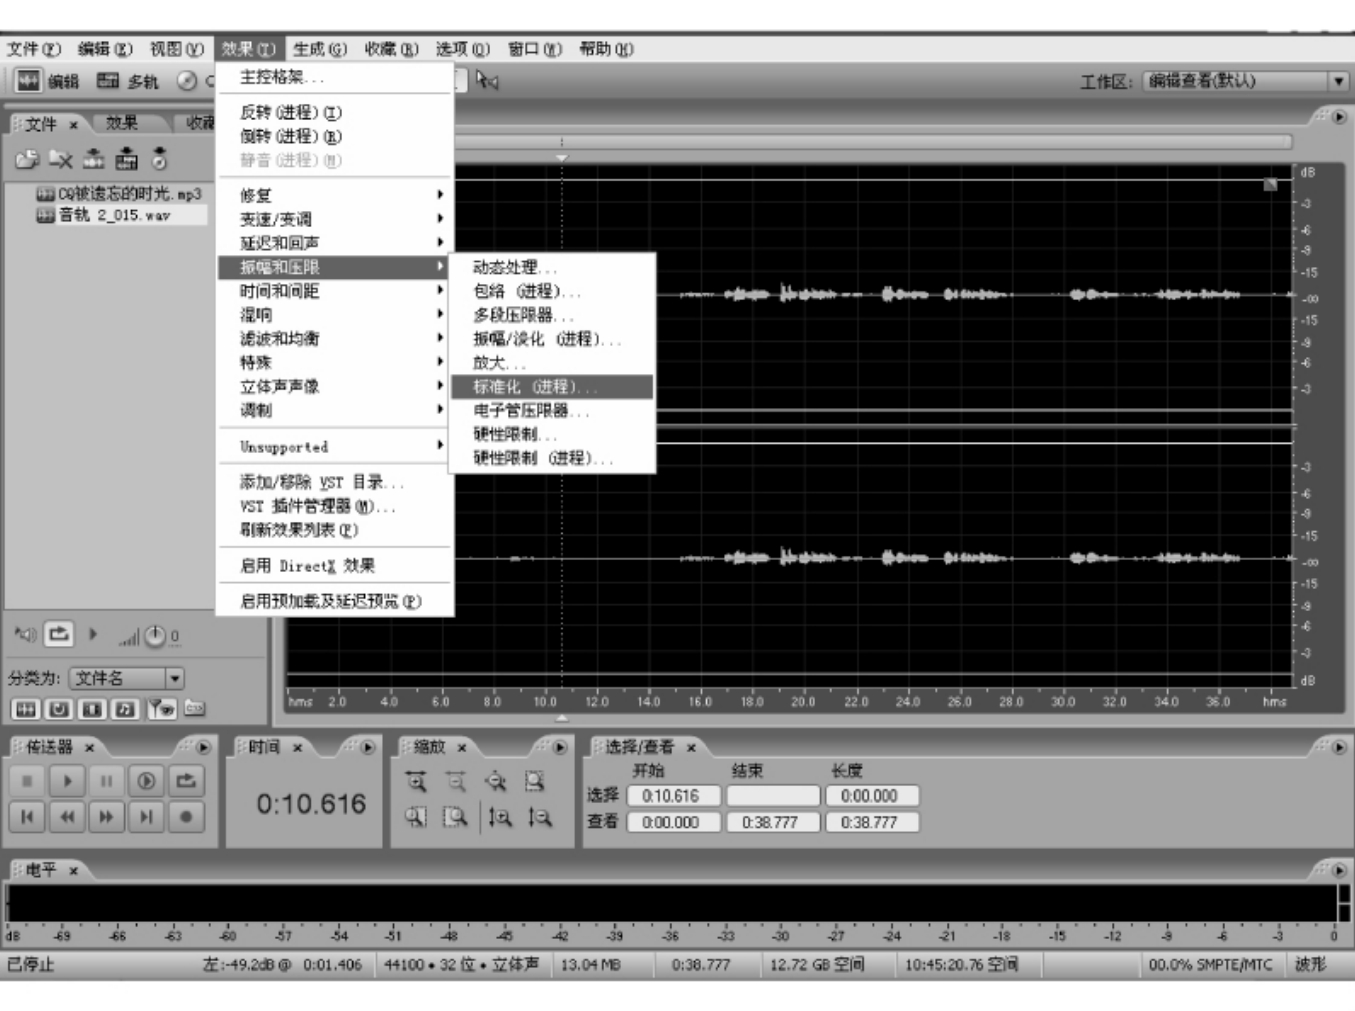Image resolution: width=1355 pixels, height=1011 pixels.
Task: Click Play button in Transport panel
Action: point(67,781)
